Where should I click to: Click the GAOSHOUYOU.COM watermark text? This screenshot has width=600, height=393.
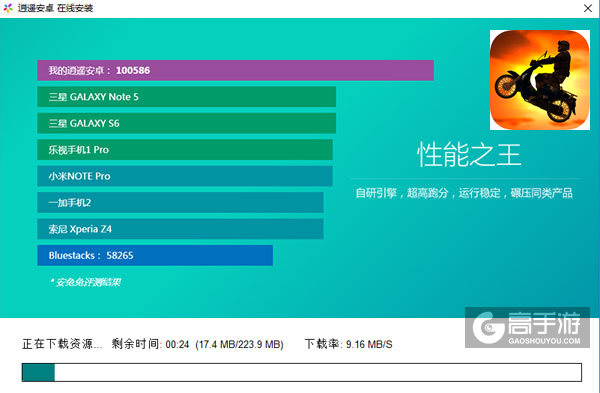544,341
